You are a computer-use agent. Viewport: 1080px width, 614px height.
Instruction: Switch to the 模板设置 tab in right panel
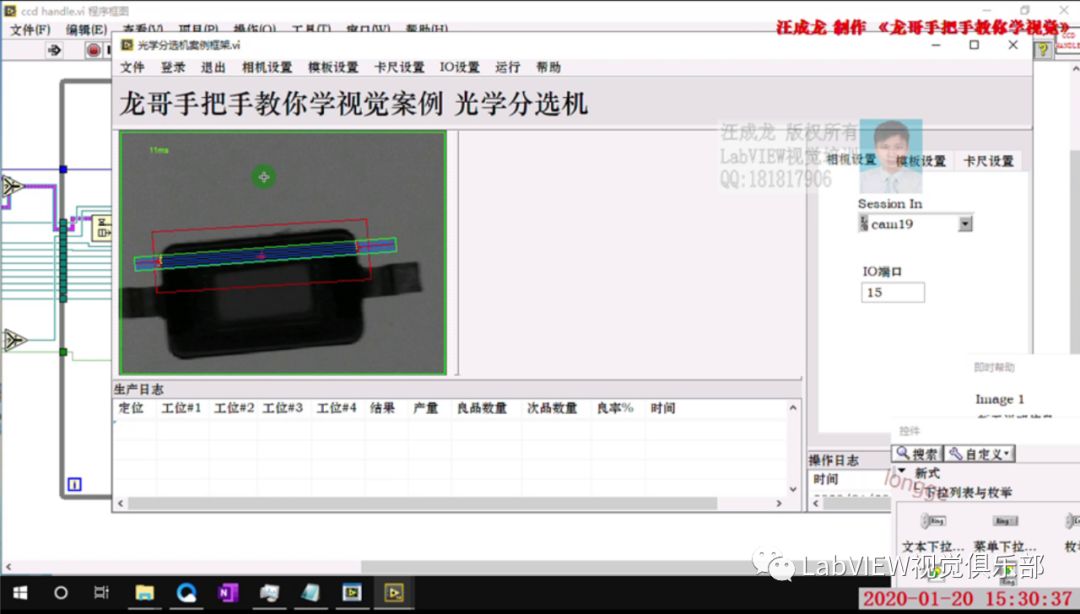(921, 161)
